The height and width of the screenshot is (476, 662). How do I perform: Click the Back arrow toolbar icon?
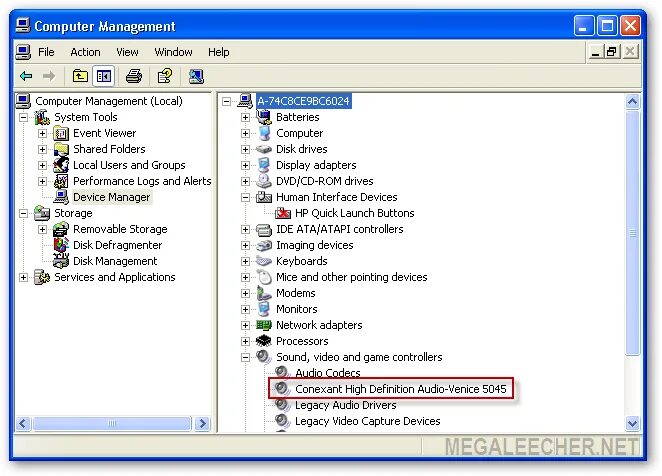pyautogui.click(x=26, y=76)
